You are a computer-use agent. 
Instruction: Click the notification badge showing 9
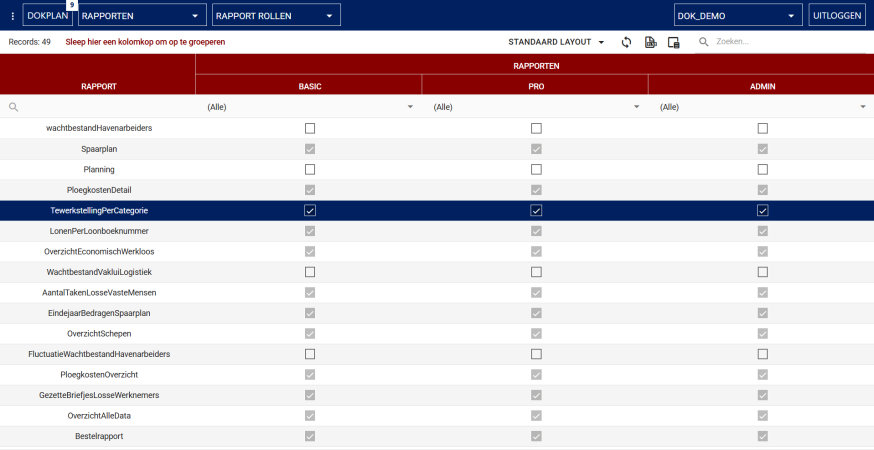[71, 5]
